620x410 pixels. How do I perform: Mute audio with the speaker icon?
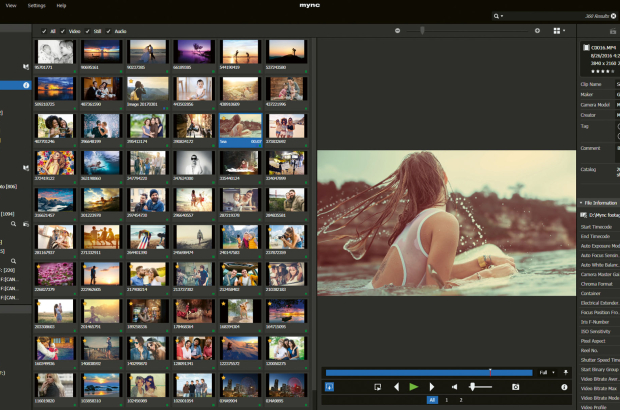455,387
